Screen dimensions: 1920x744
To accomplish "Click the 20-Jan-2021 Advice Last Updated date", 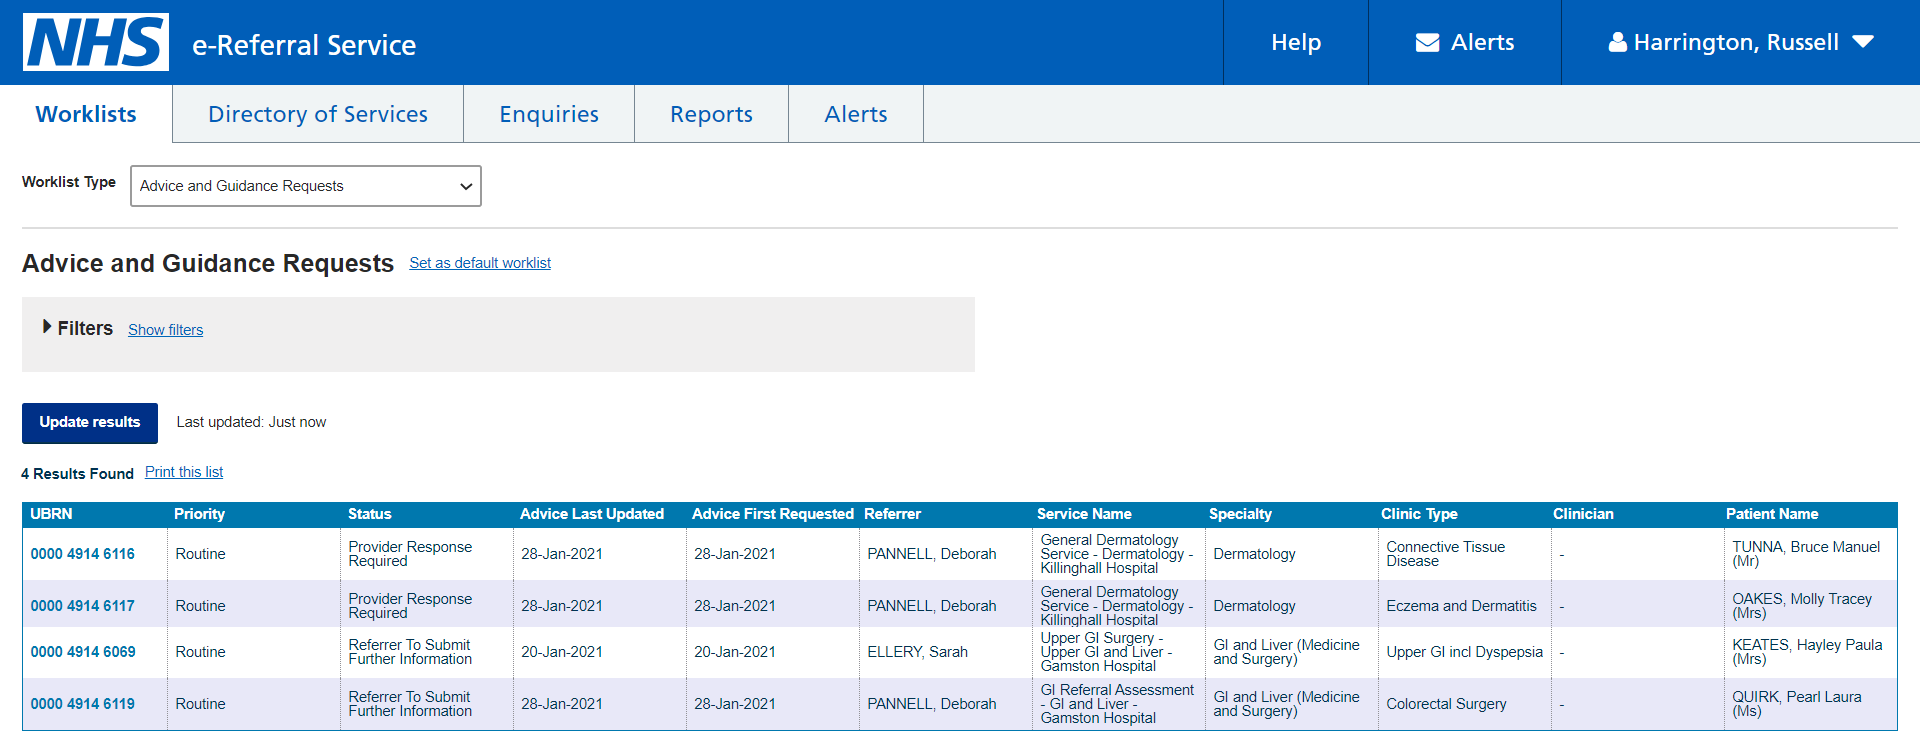I will 562,652.
